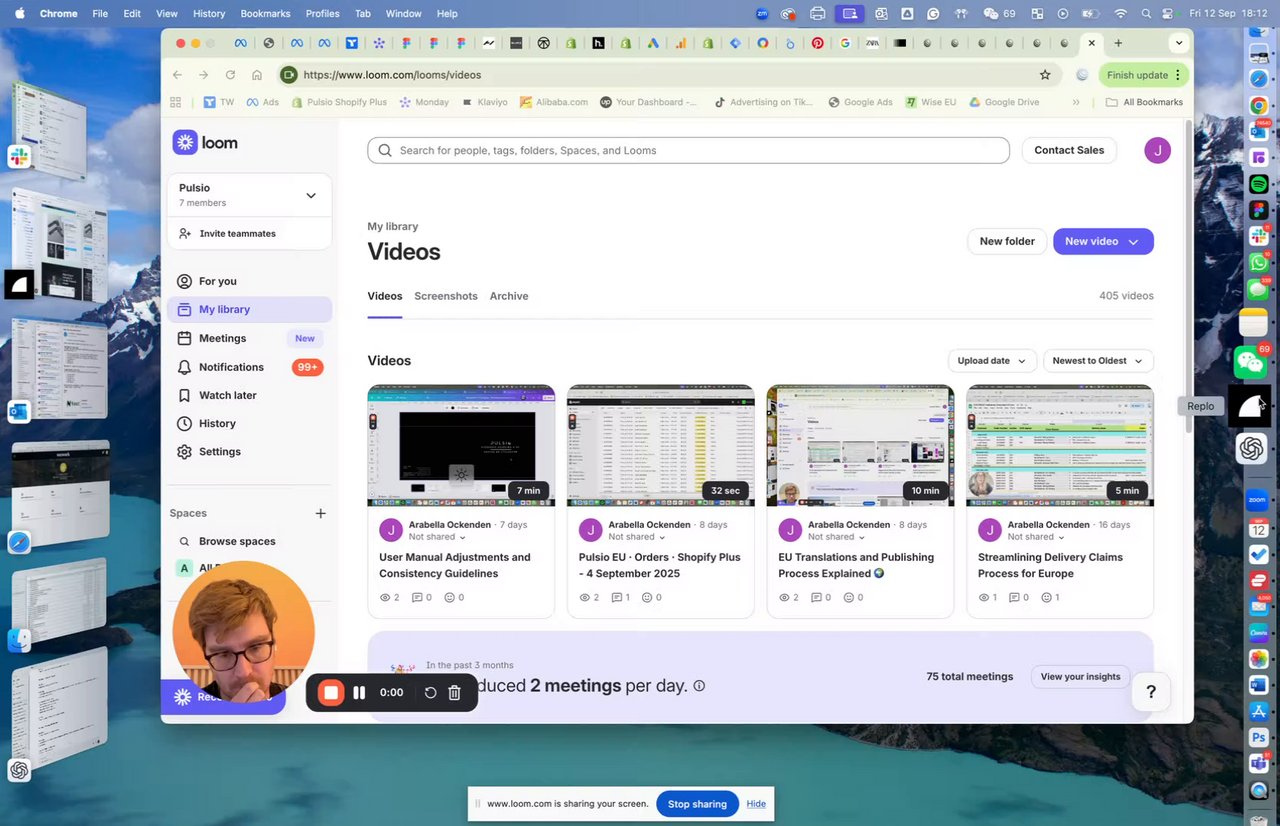Open the Upload date sort dropdown
Image resolution: width=1280 pixels, height=826 pixels.
pyautogui.click(x=992, y=361)
